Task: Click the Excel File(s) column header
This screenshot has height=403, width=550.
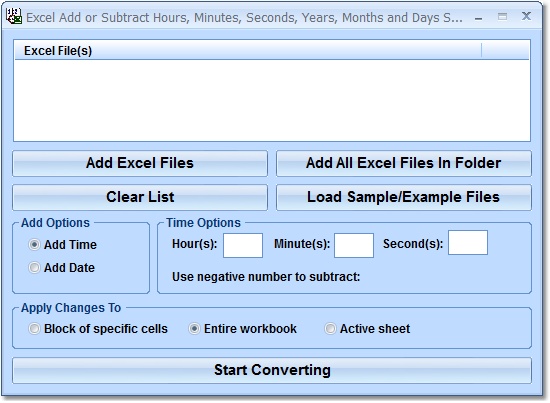Action: 248,51
